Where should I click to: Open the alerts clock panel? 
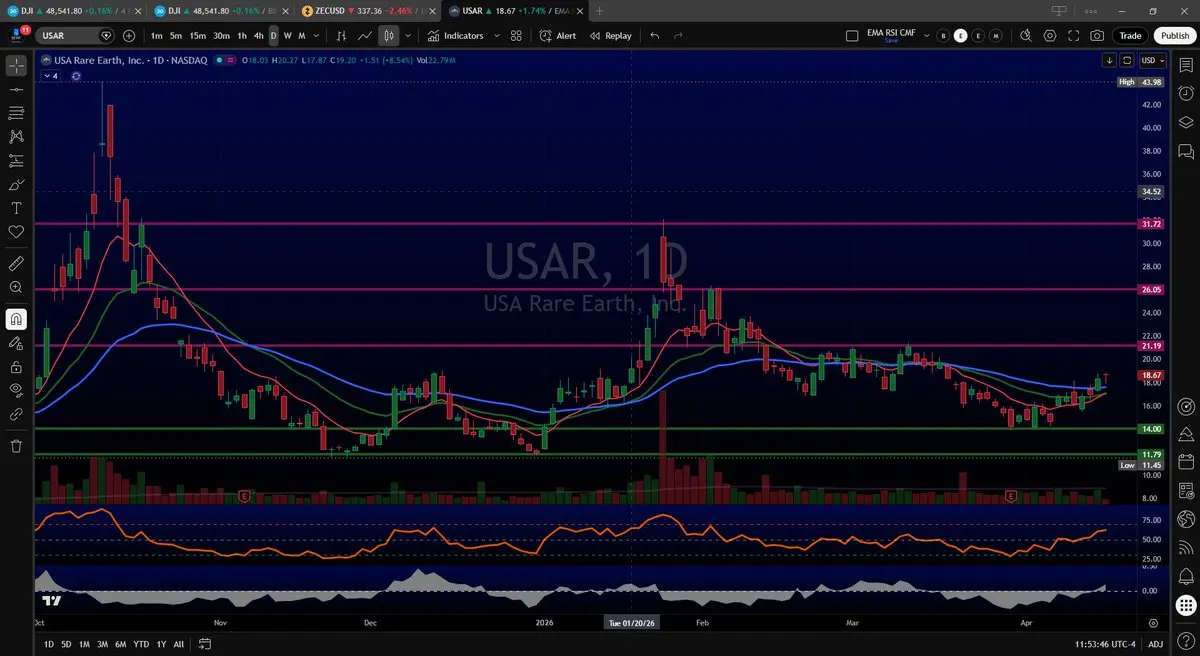(1186, 94)
